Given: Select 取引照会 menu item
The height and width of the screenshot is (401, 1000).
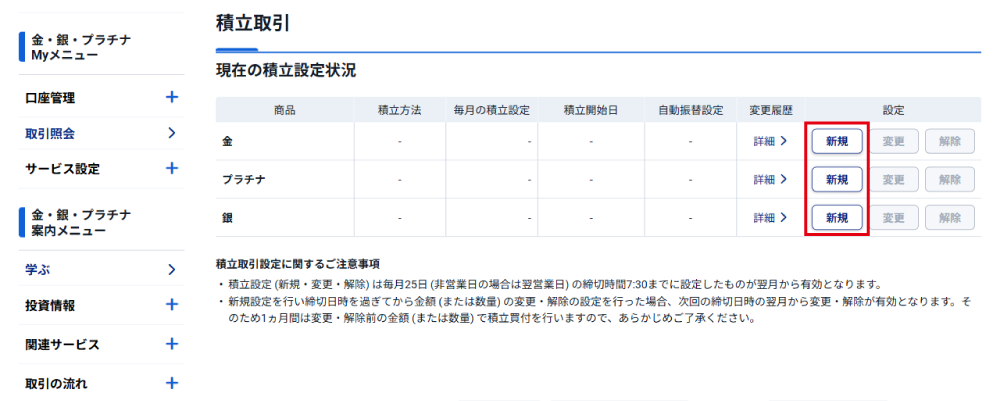Looking at the screenshot, I should [x=50, y=133].
